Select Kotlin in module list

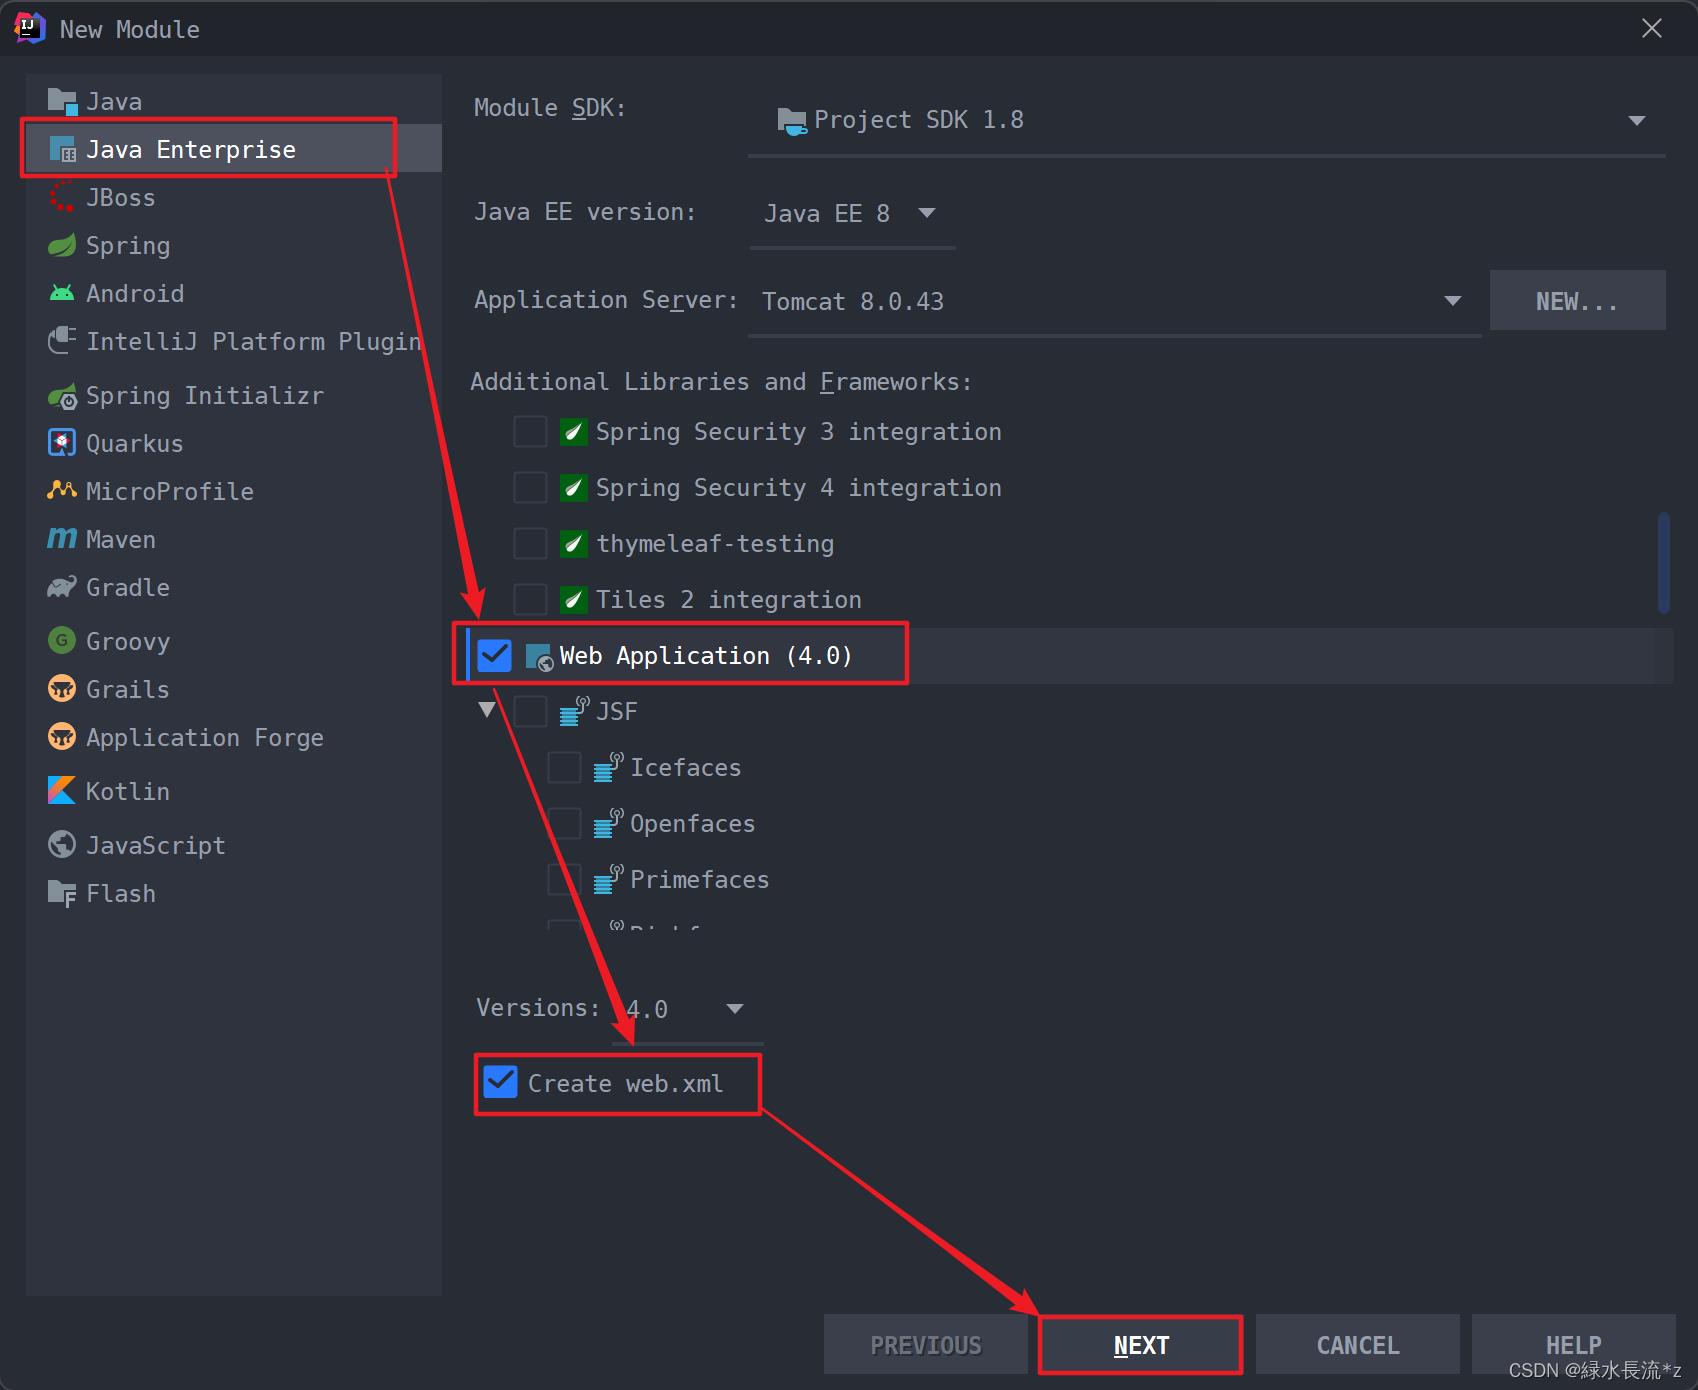click(234, 791)
